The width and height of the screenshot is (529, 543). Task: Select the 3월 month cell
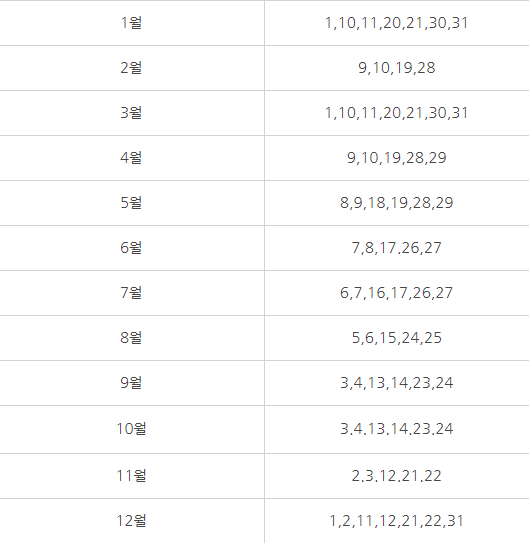point(131,113)
